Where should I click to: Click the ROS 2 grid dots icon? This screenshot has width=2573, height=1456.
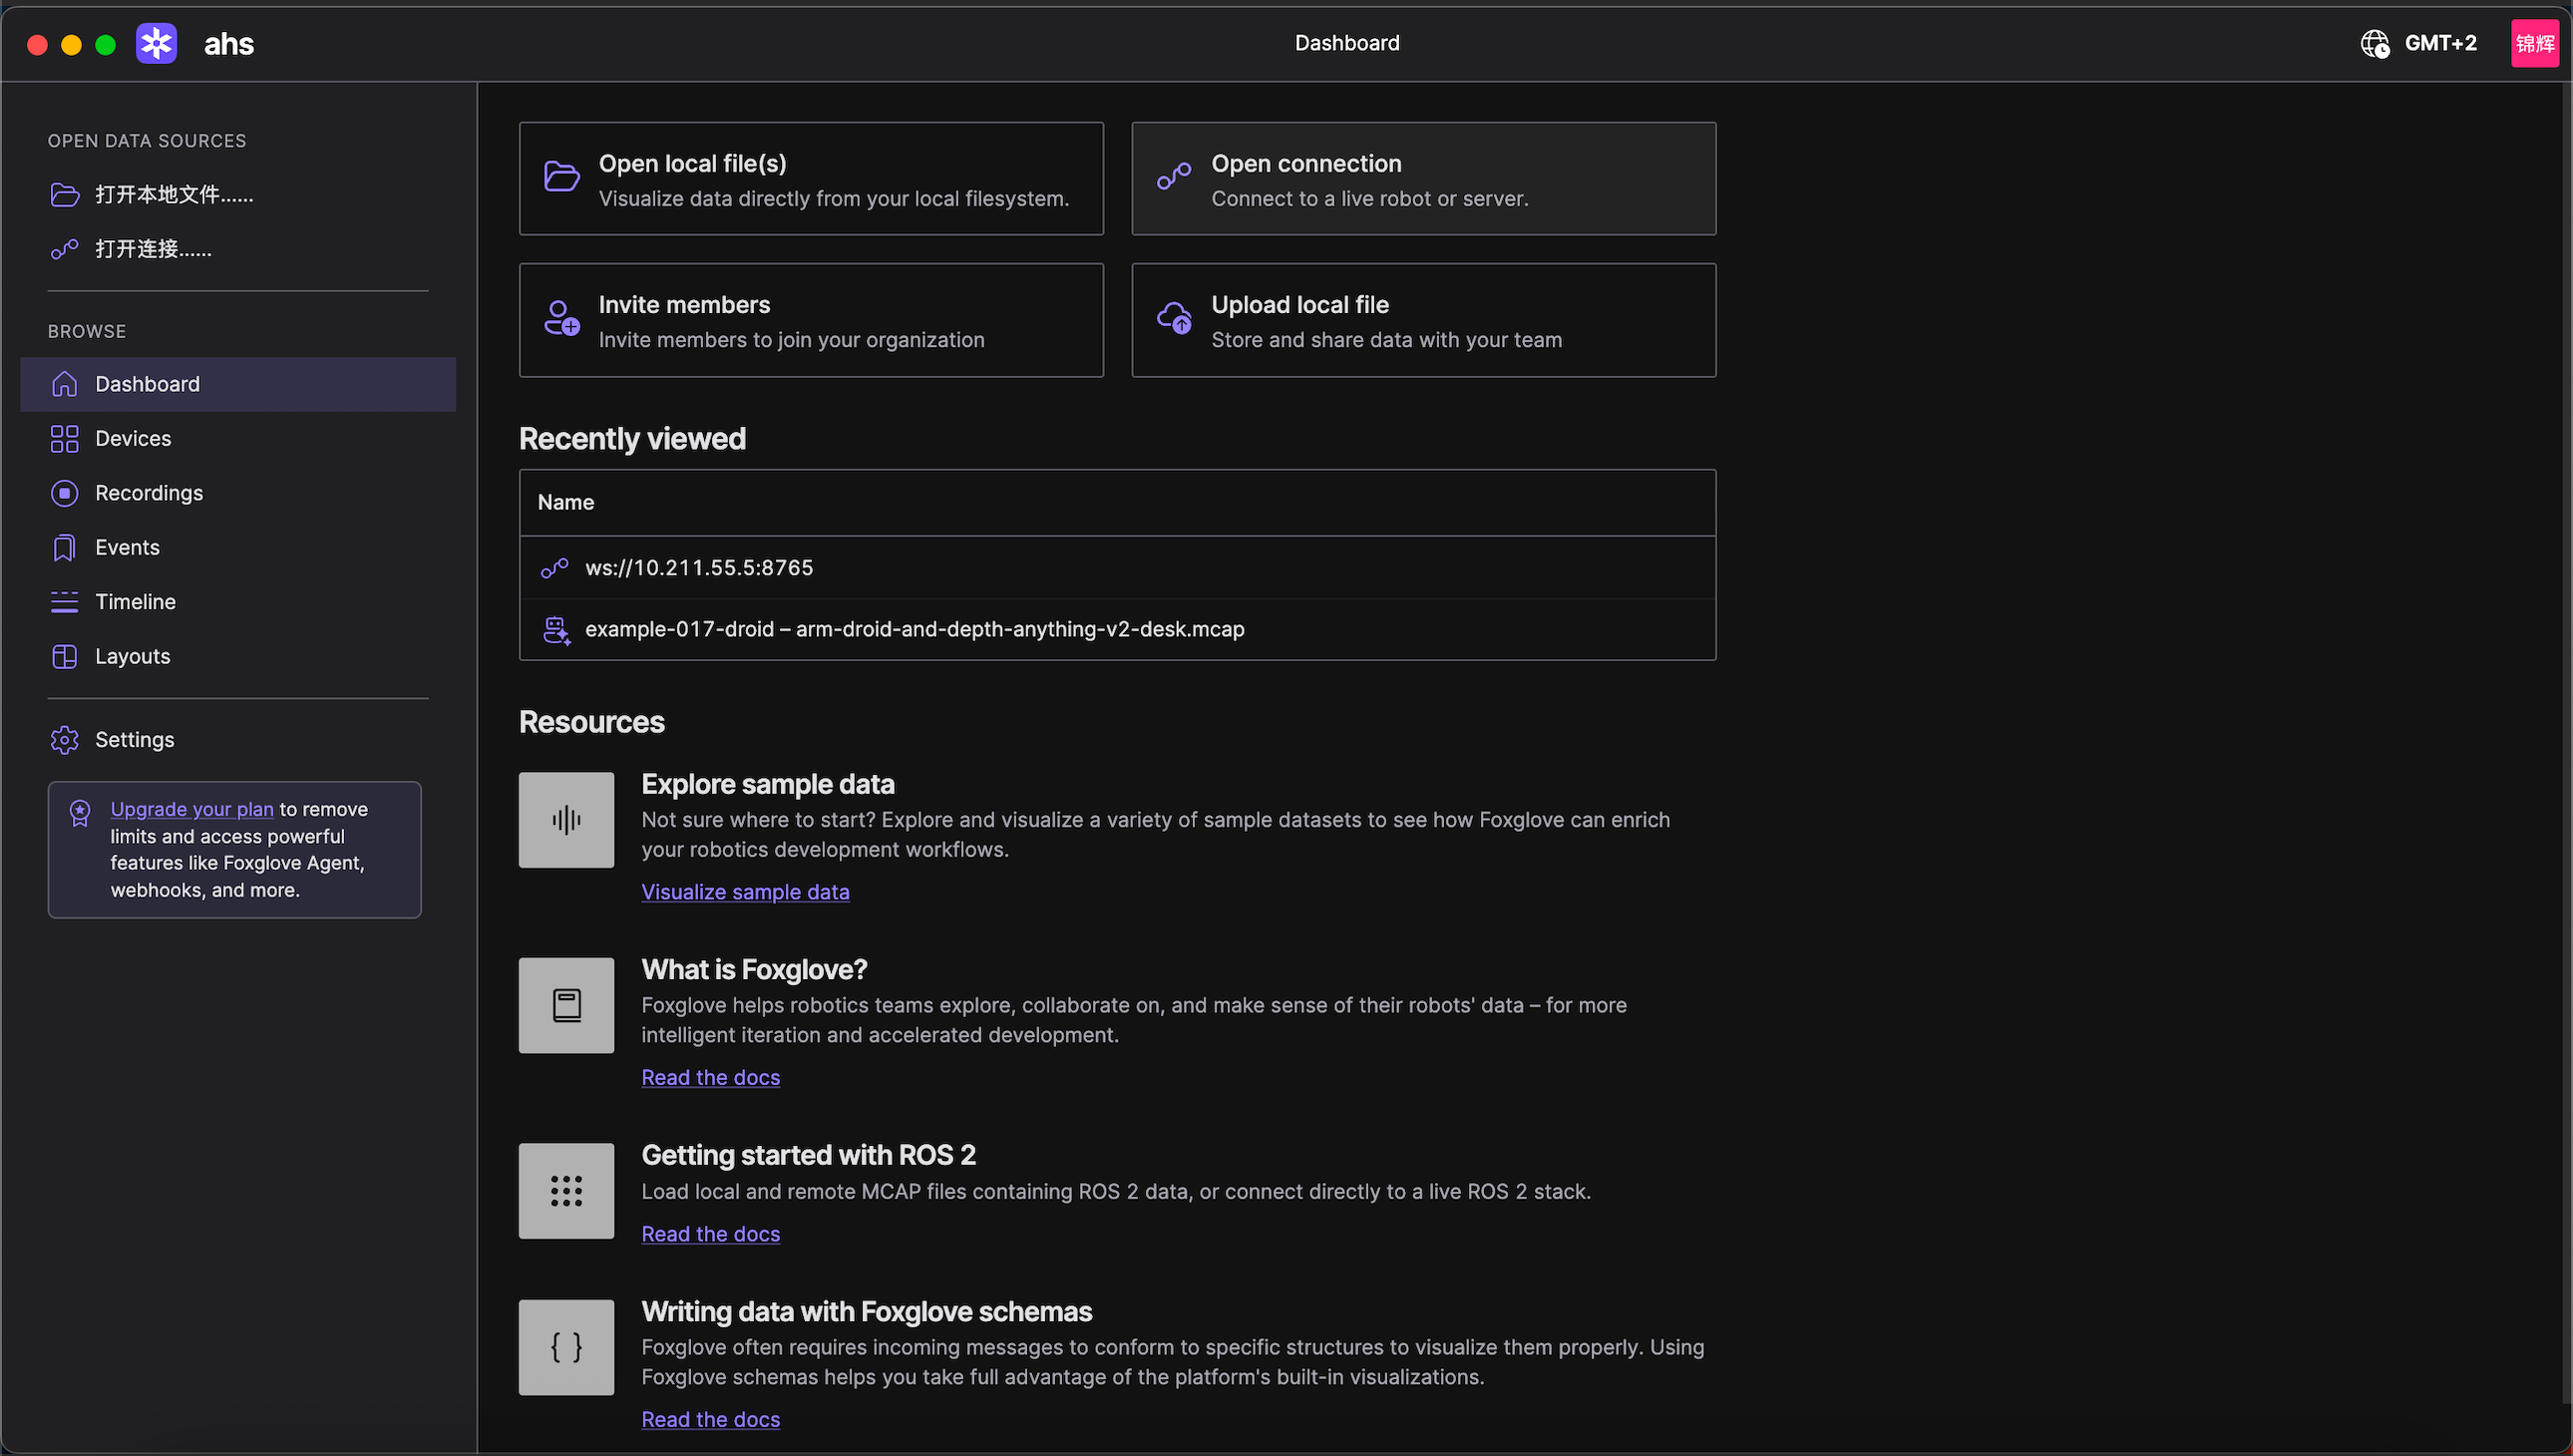pyautogui.click(x=566, y=1190)
